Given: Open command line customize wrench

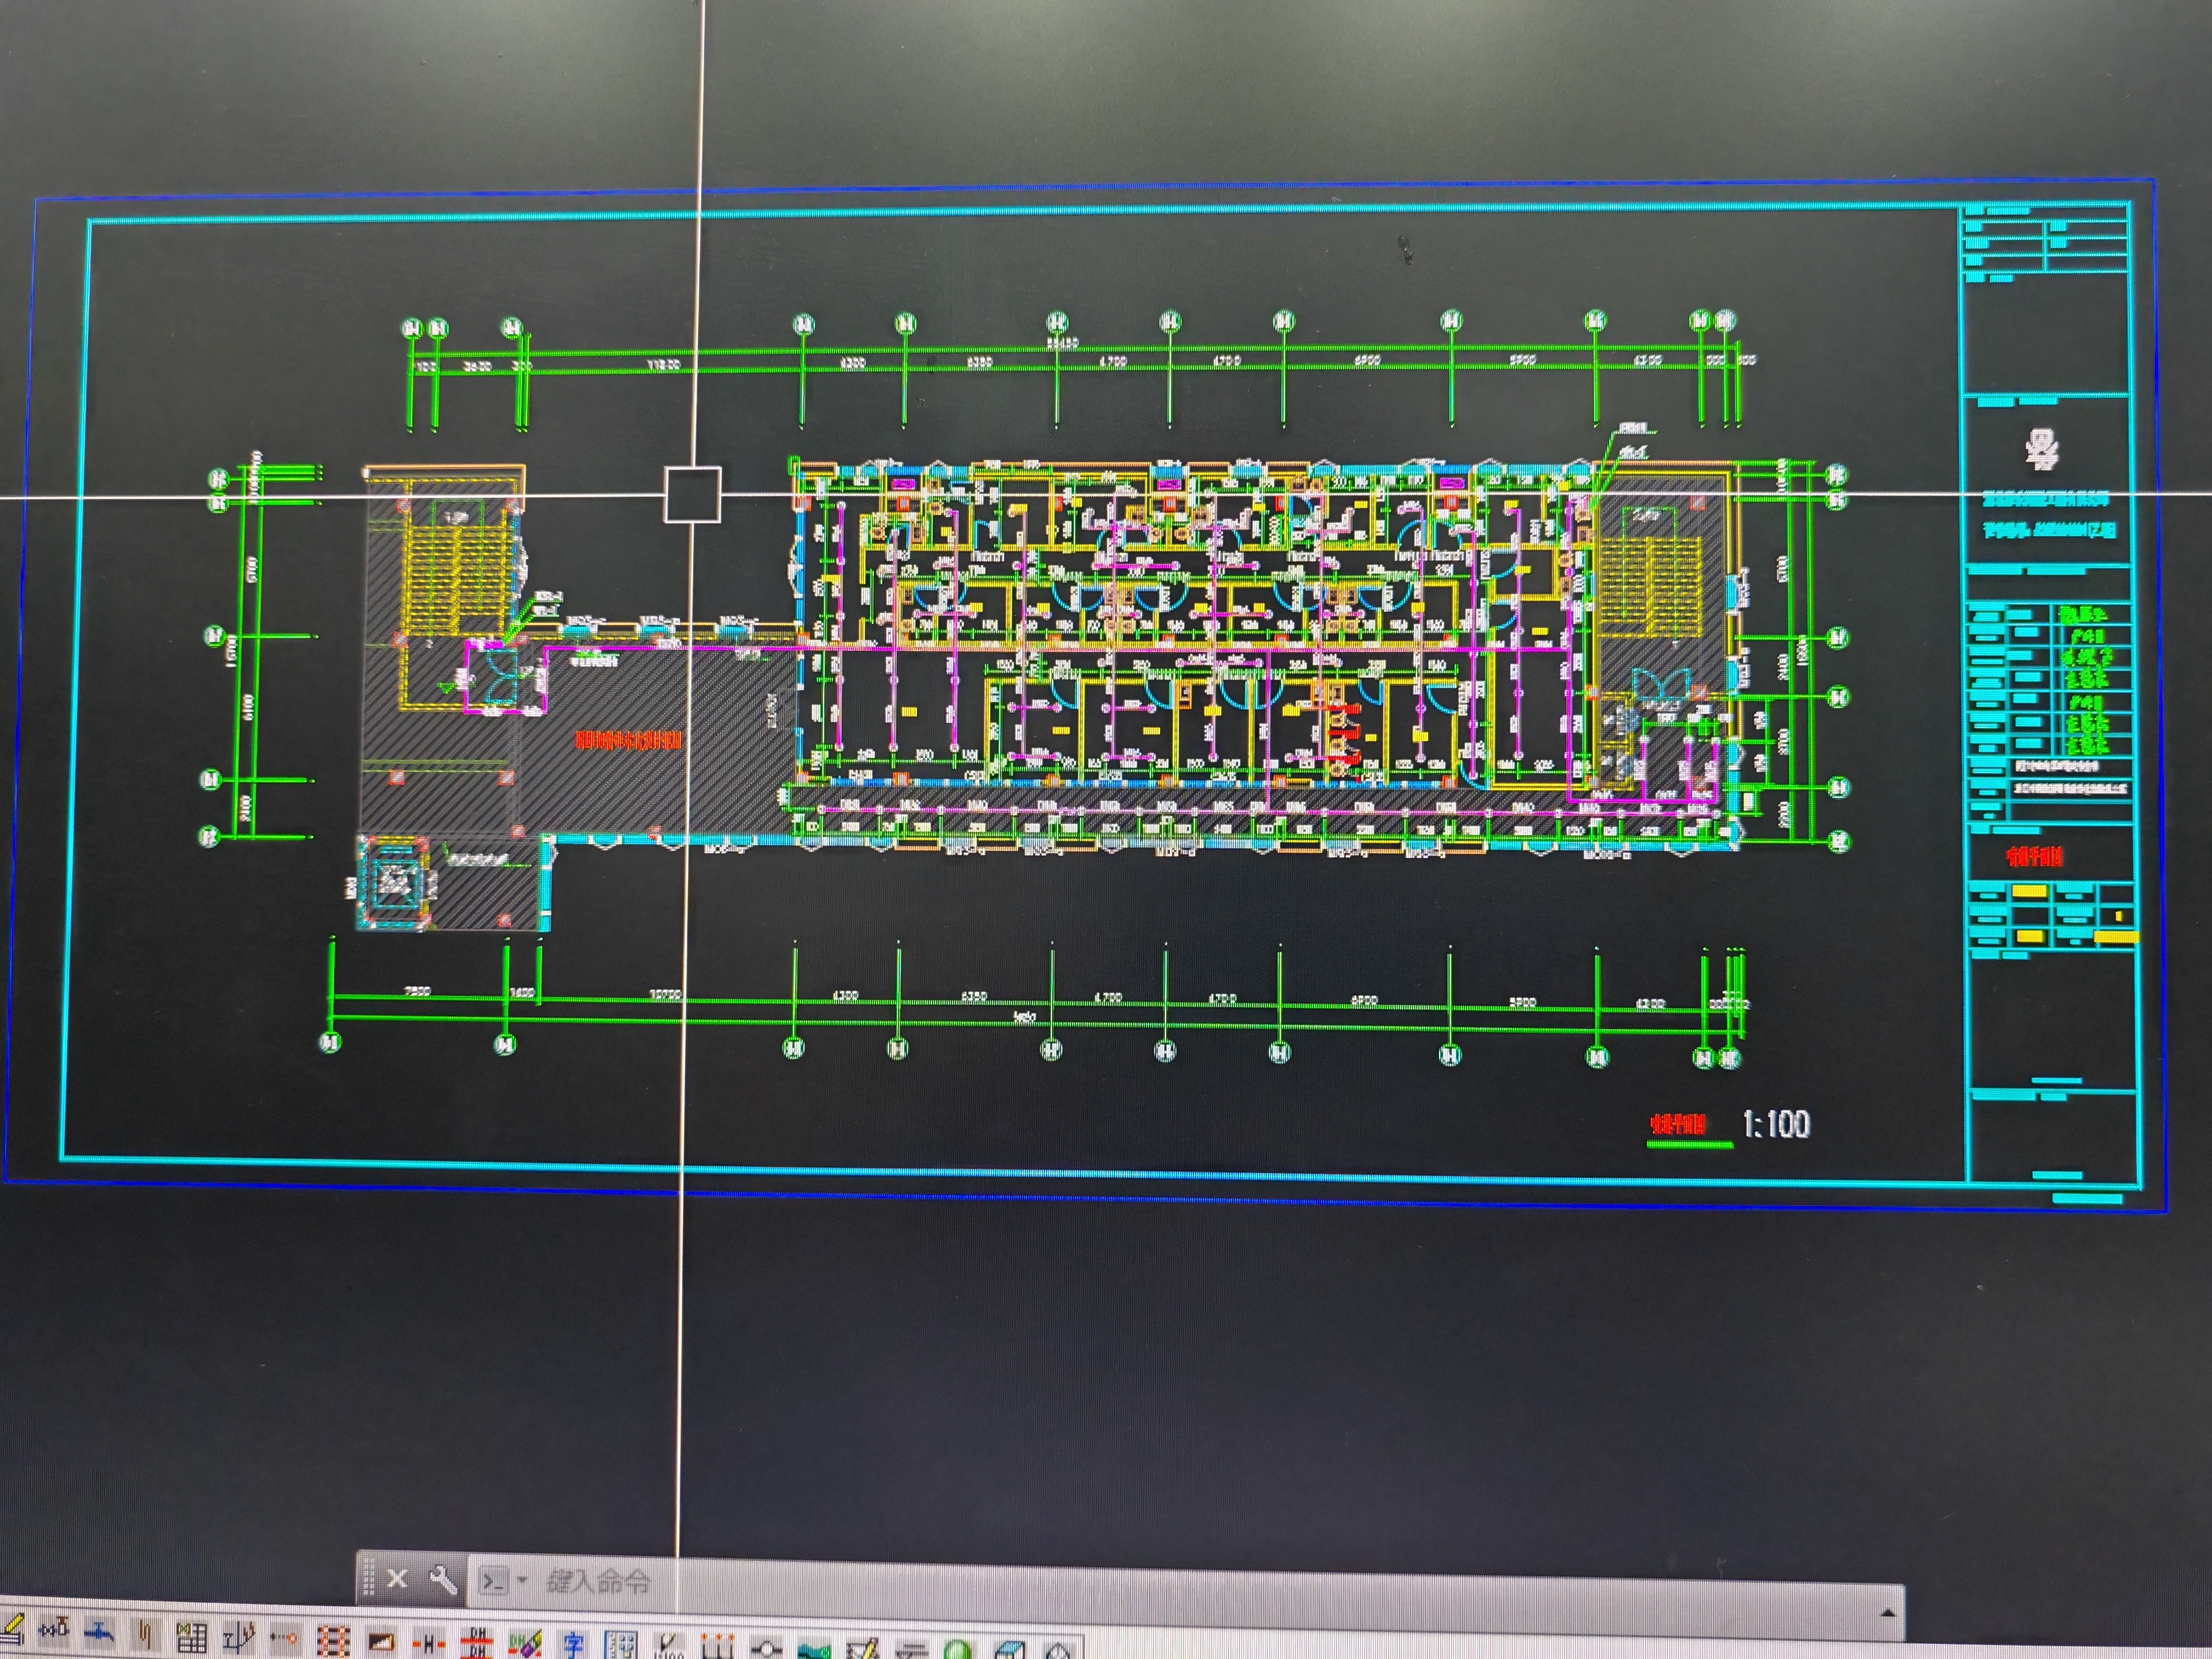Looking at the screenshot, I should coord(443,1580).
